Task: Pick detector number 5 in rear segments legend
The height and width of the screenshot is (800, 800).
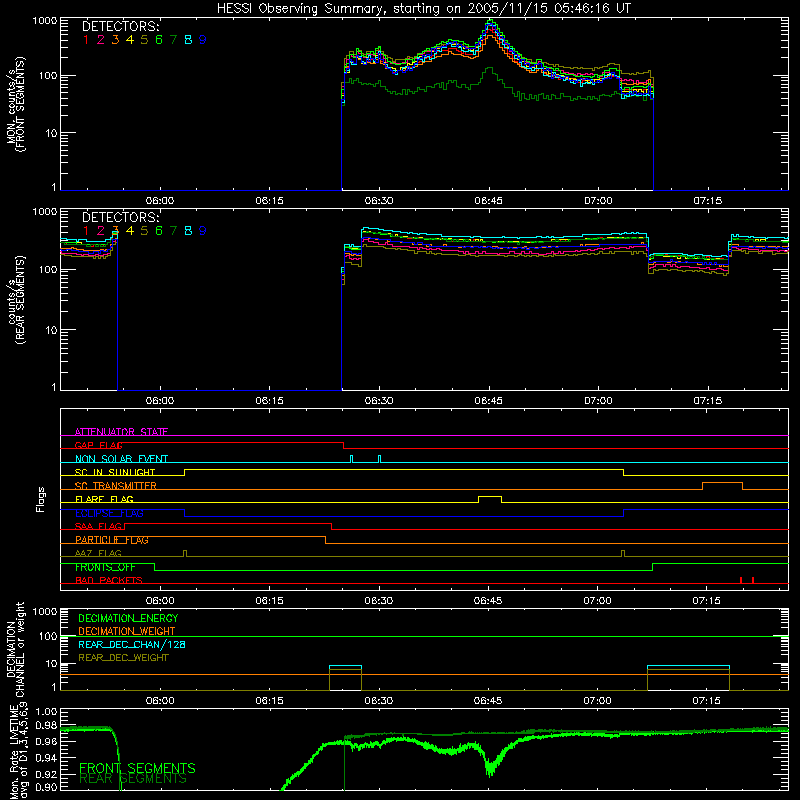Action: tap(144, 231)
